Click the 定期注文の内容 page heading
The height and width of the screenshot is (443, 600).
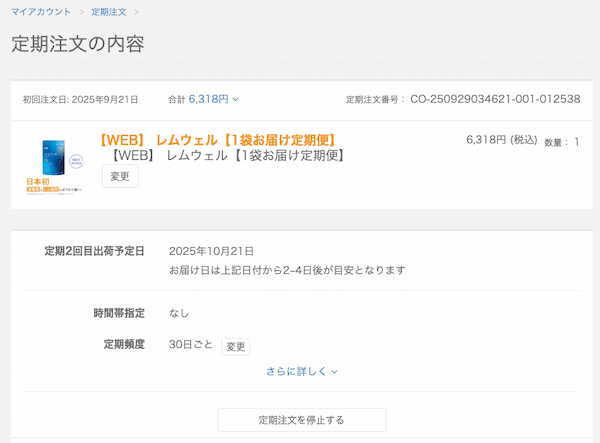(x=78, y=45)
